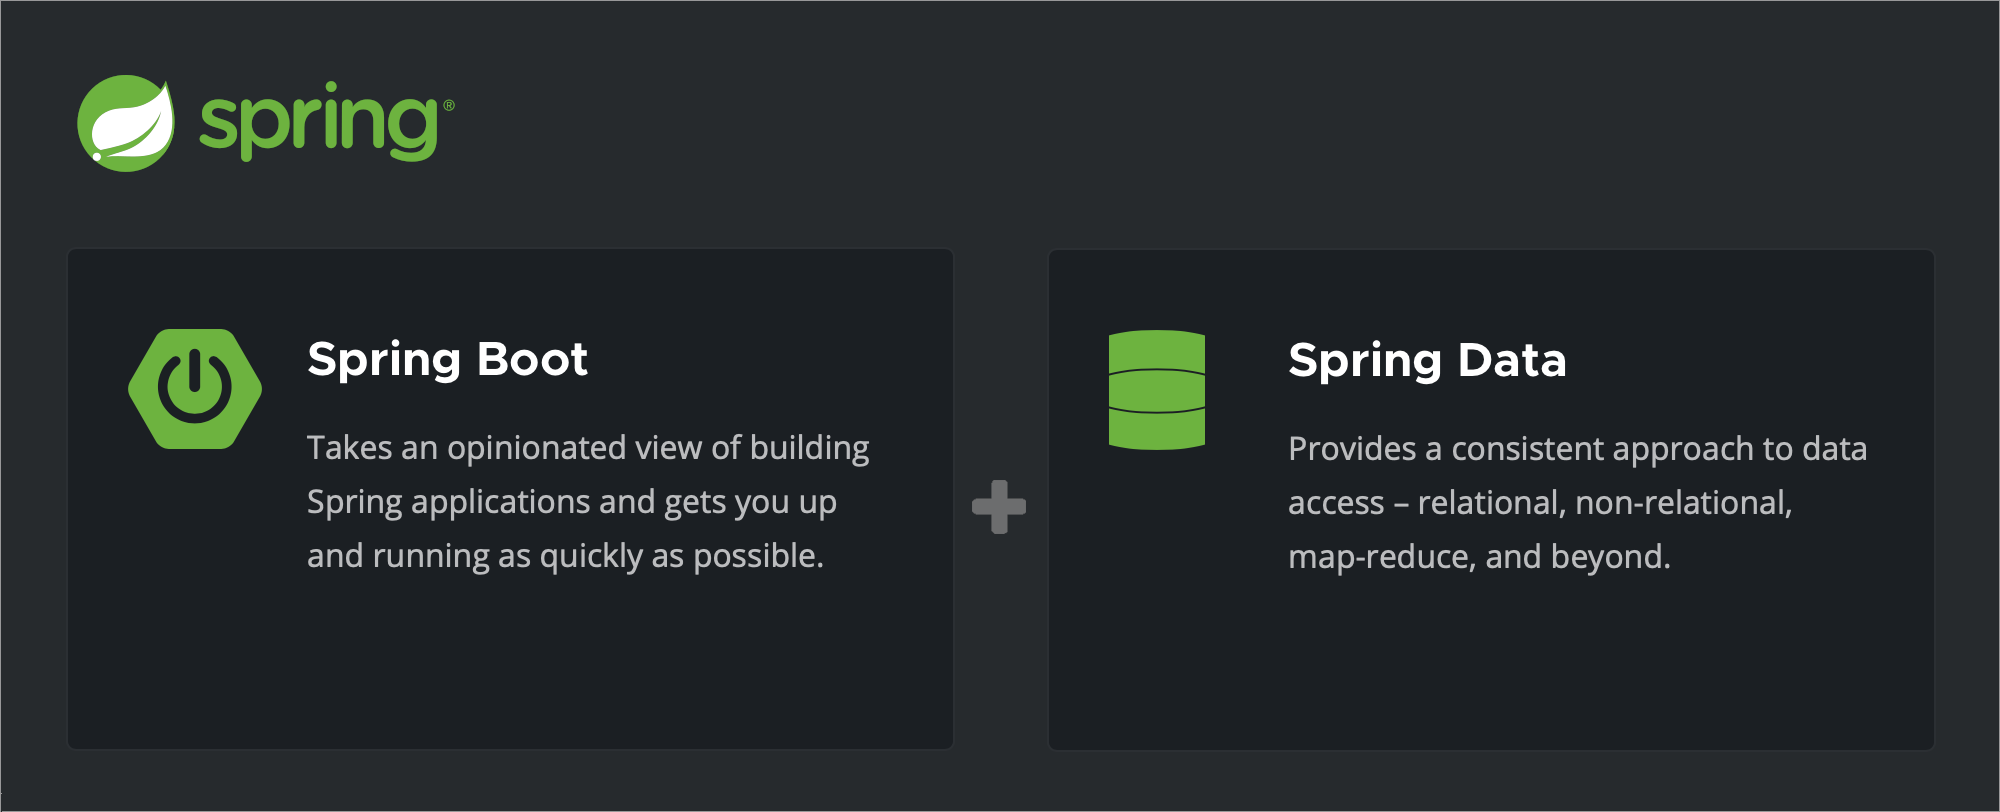Click 'Spring' in the Spring Boot heading
The width and height of the screenshot is (2000, 812).
(384, 361)
